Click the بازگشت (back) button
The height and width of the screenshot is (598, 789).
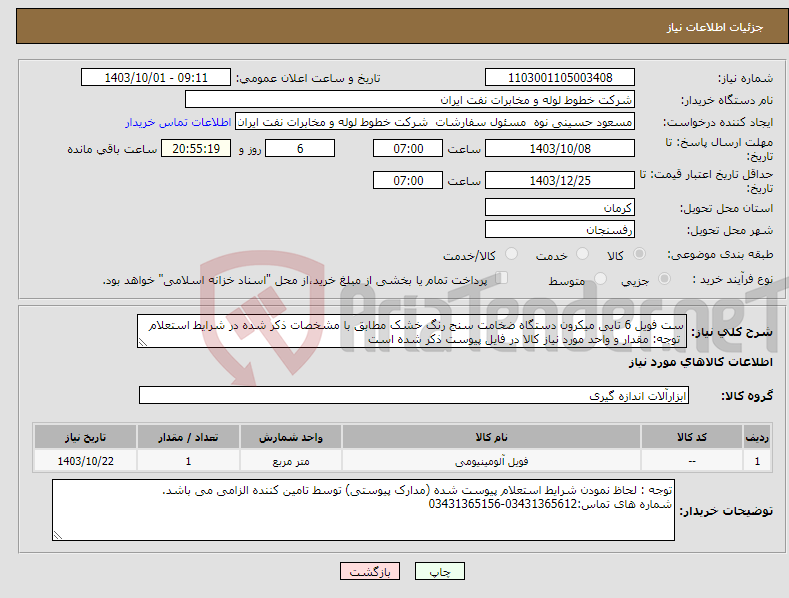(x=370, y=571)
